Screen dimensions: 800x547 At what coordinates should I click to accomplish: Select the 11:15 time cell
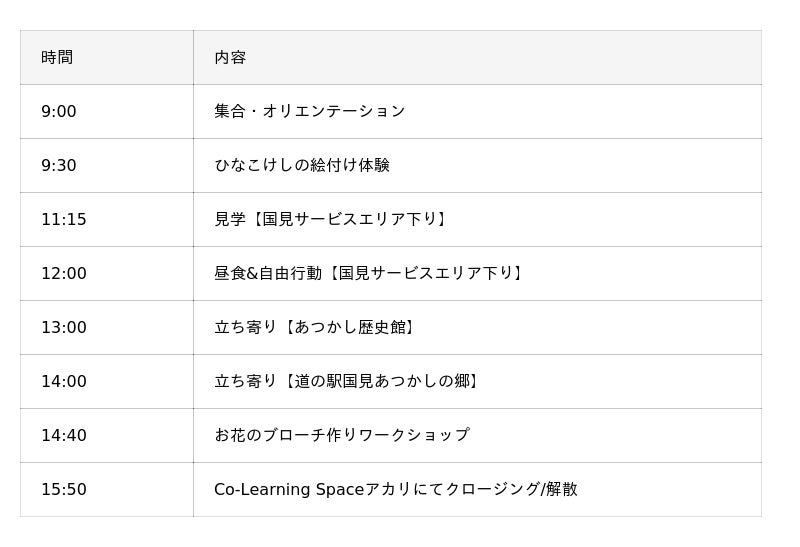pos(64,220)
